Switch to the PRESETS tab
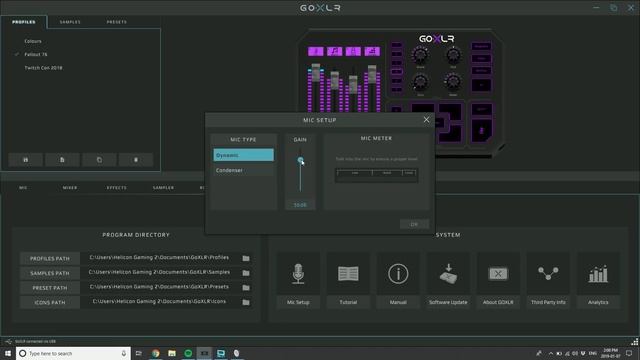 pyautogui.click(x=117, y=22)
